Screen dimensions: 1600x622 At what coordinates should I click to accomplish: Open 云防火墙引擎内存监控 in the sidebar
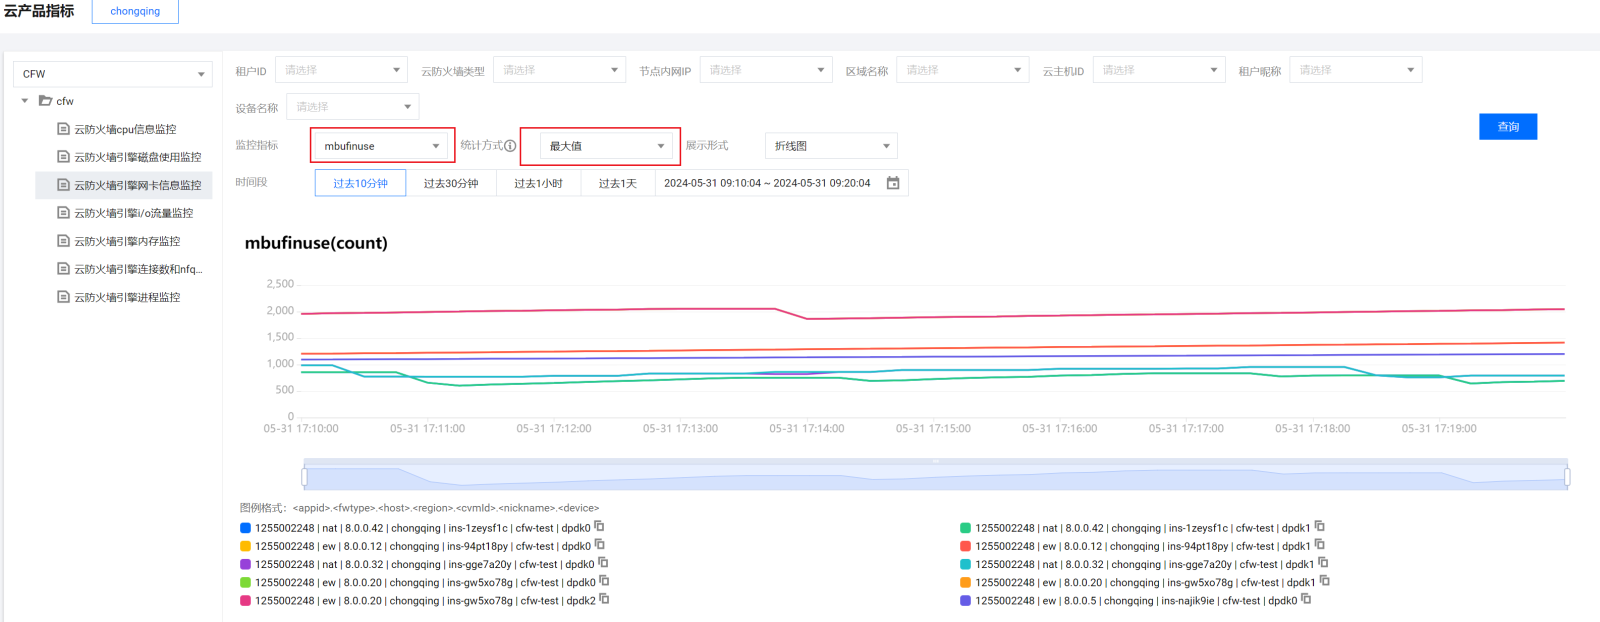point(127,241)
